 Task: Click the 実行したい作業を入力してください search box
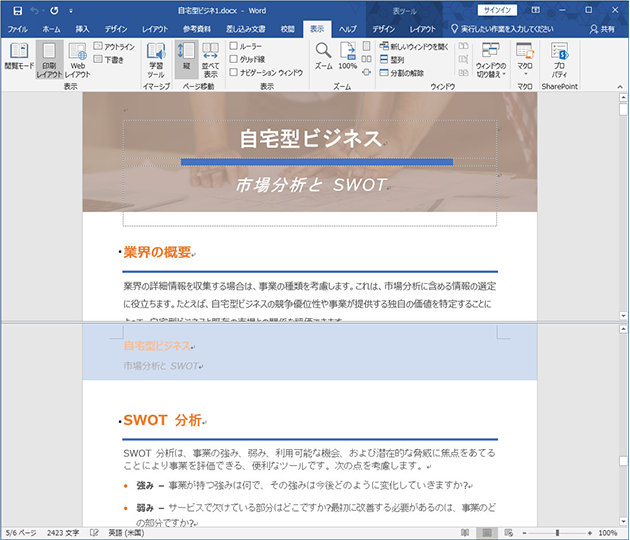pos(502,29)
